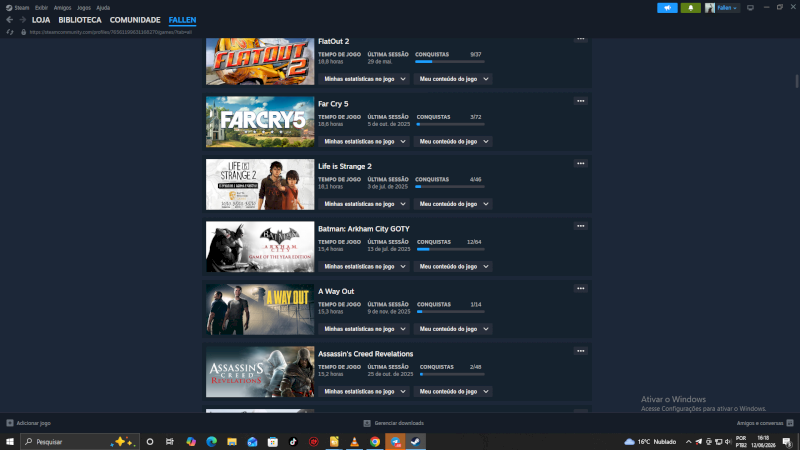Open the Life is Strange 2 title link
The image size is (800, 450).
(x=345, y=166)
